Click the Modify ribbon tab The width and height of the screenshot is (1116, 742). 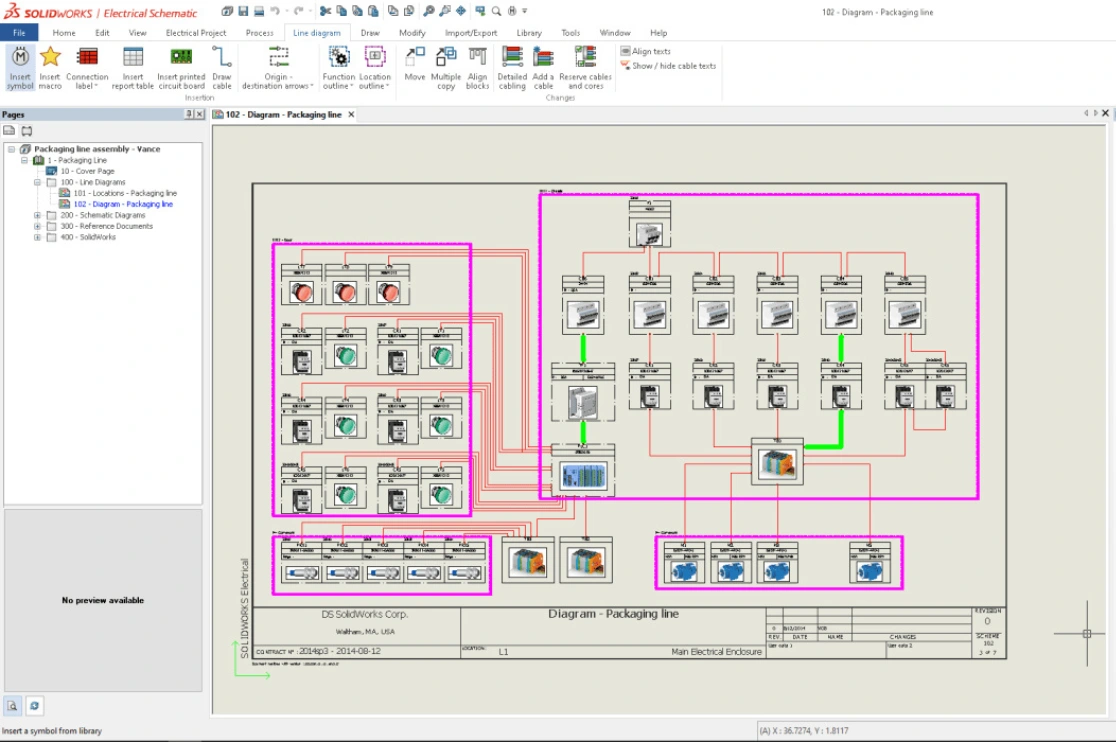click(x=412, y=33)
